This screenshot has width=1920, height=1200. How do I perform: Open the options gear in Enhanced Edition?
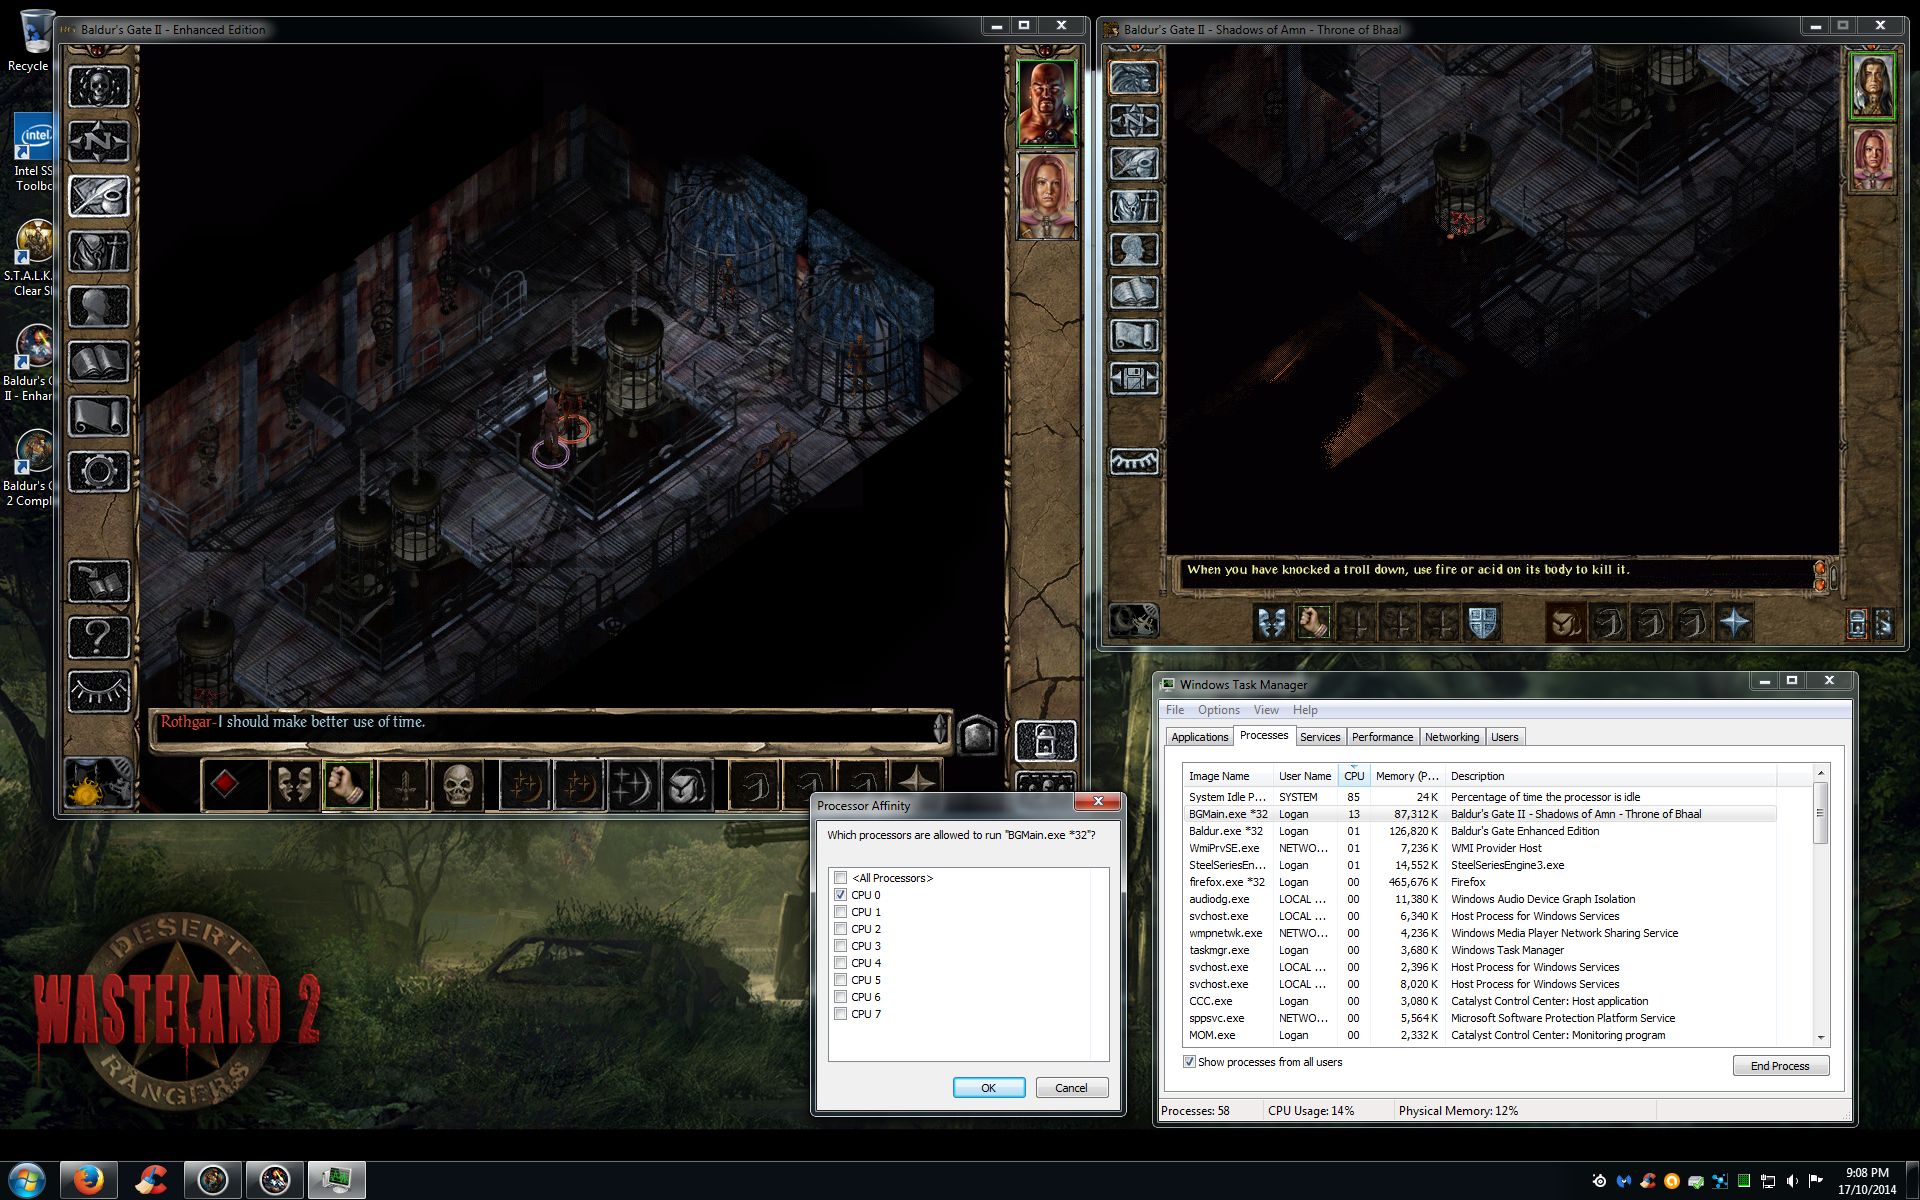pos(99,471)
